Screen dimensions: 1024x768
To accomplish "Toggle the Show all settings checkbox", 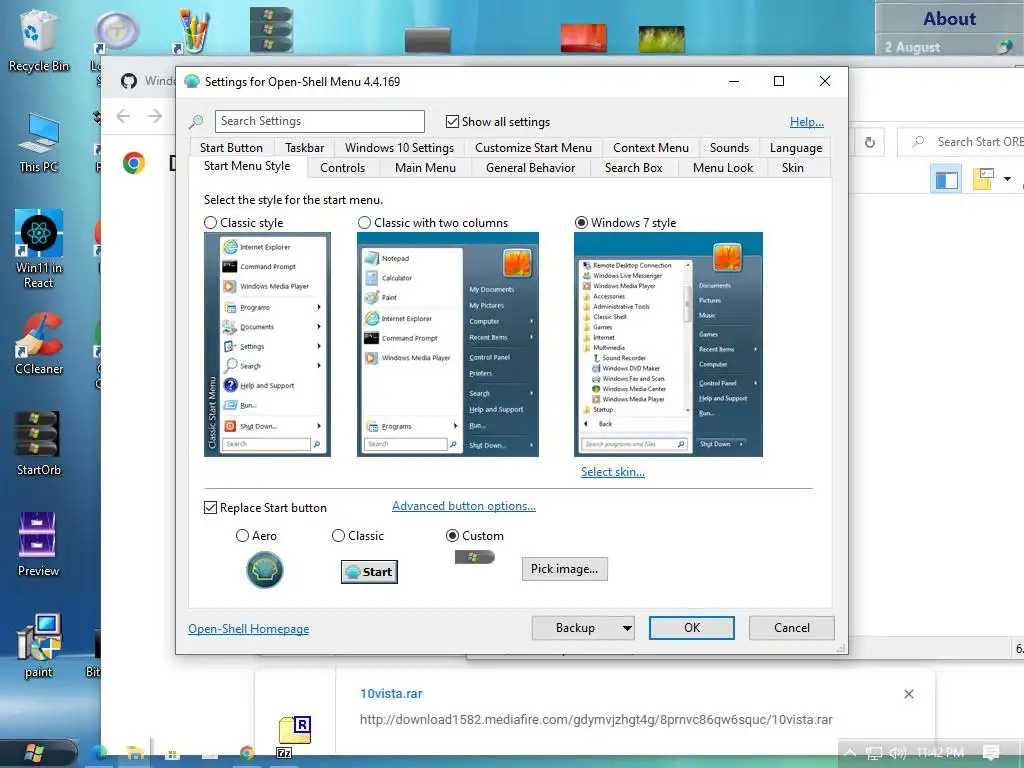I will click(x=452, y=121).
